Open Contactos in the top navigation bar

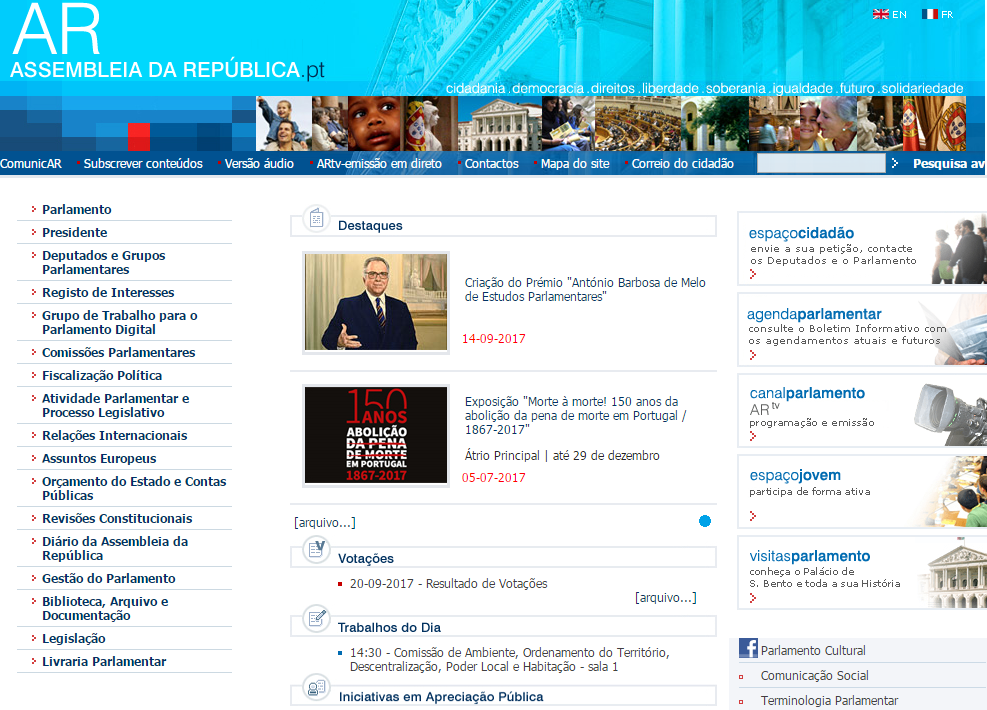(491, 164)
